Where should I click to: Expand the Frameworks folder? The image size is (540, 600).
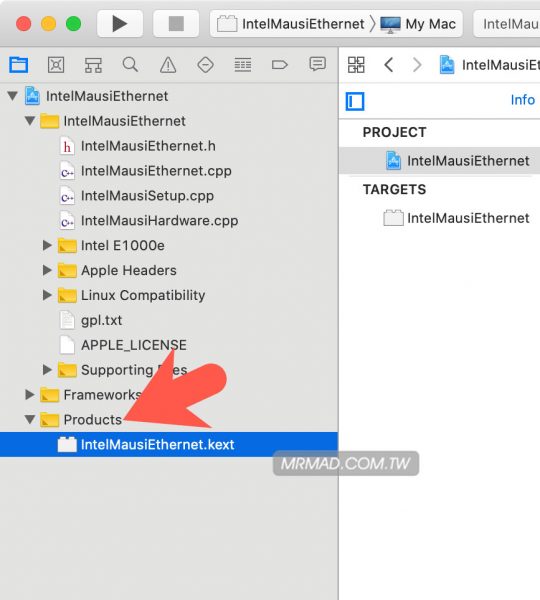point(29,395)
